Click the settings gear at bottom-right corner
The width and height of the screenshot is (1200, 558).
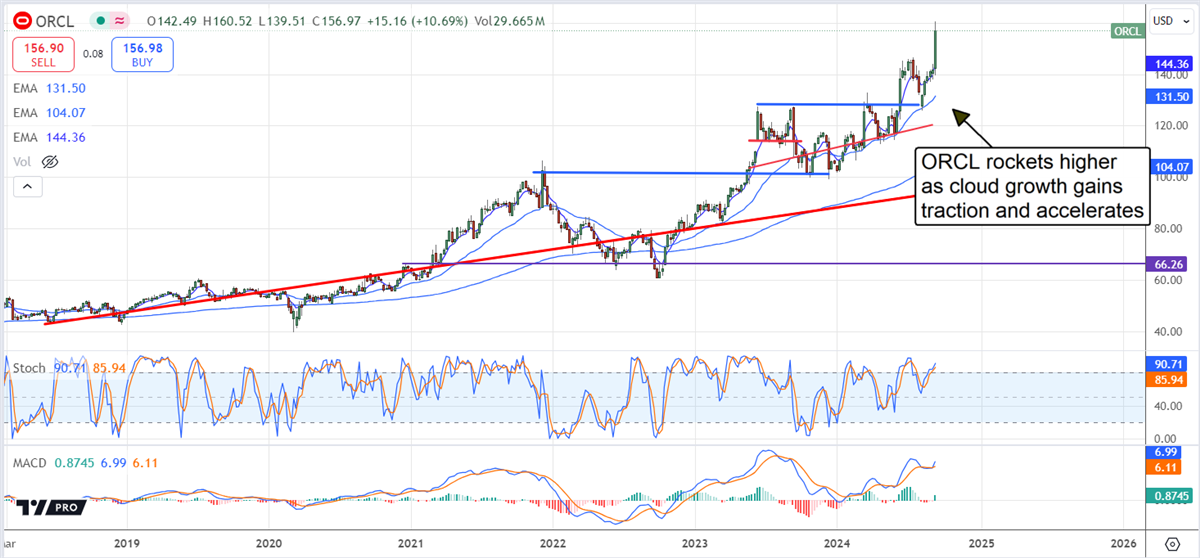coord(1171,543)
